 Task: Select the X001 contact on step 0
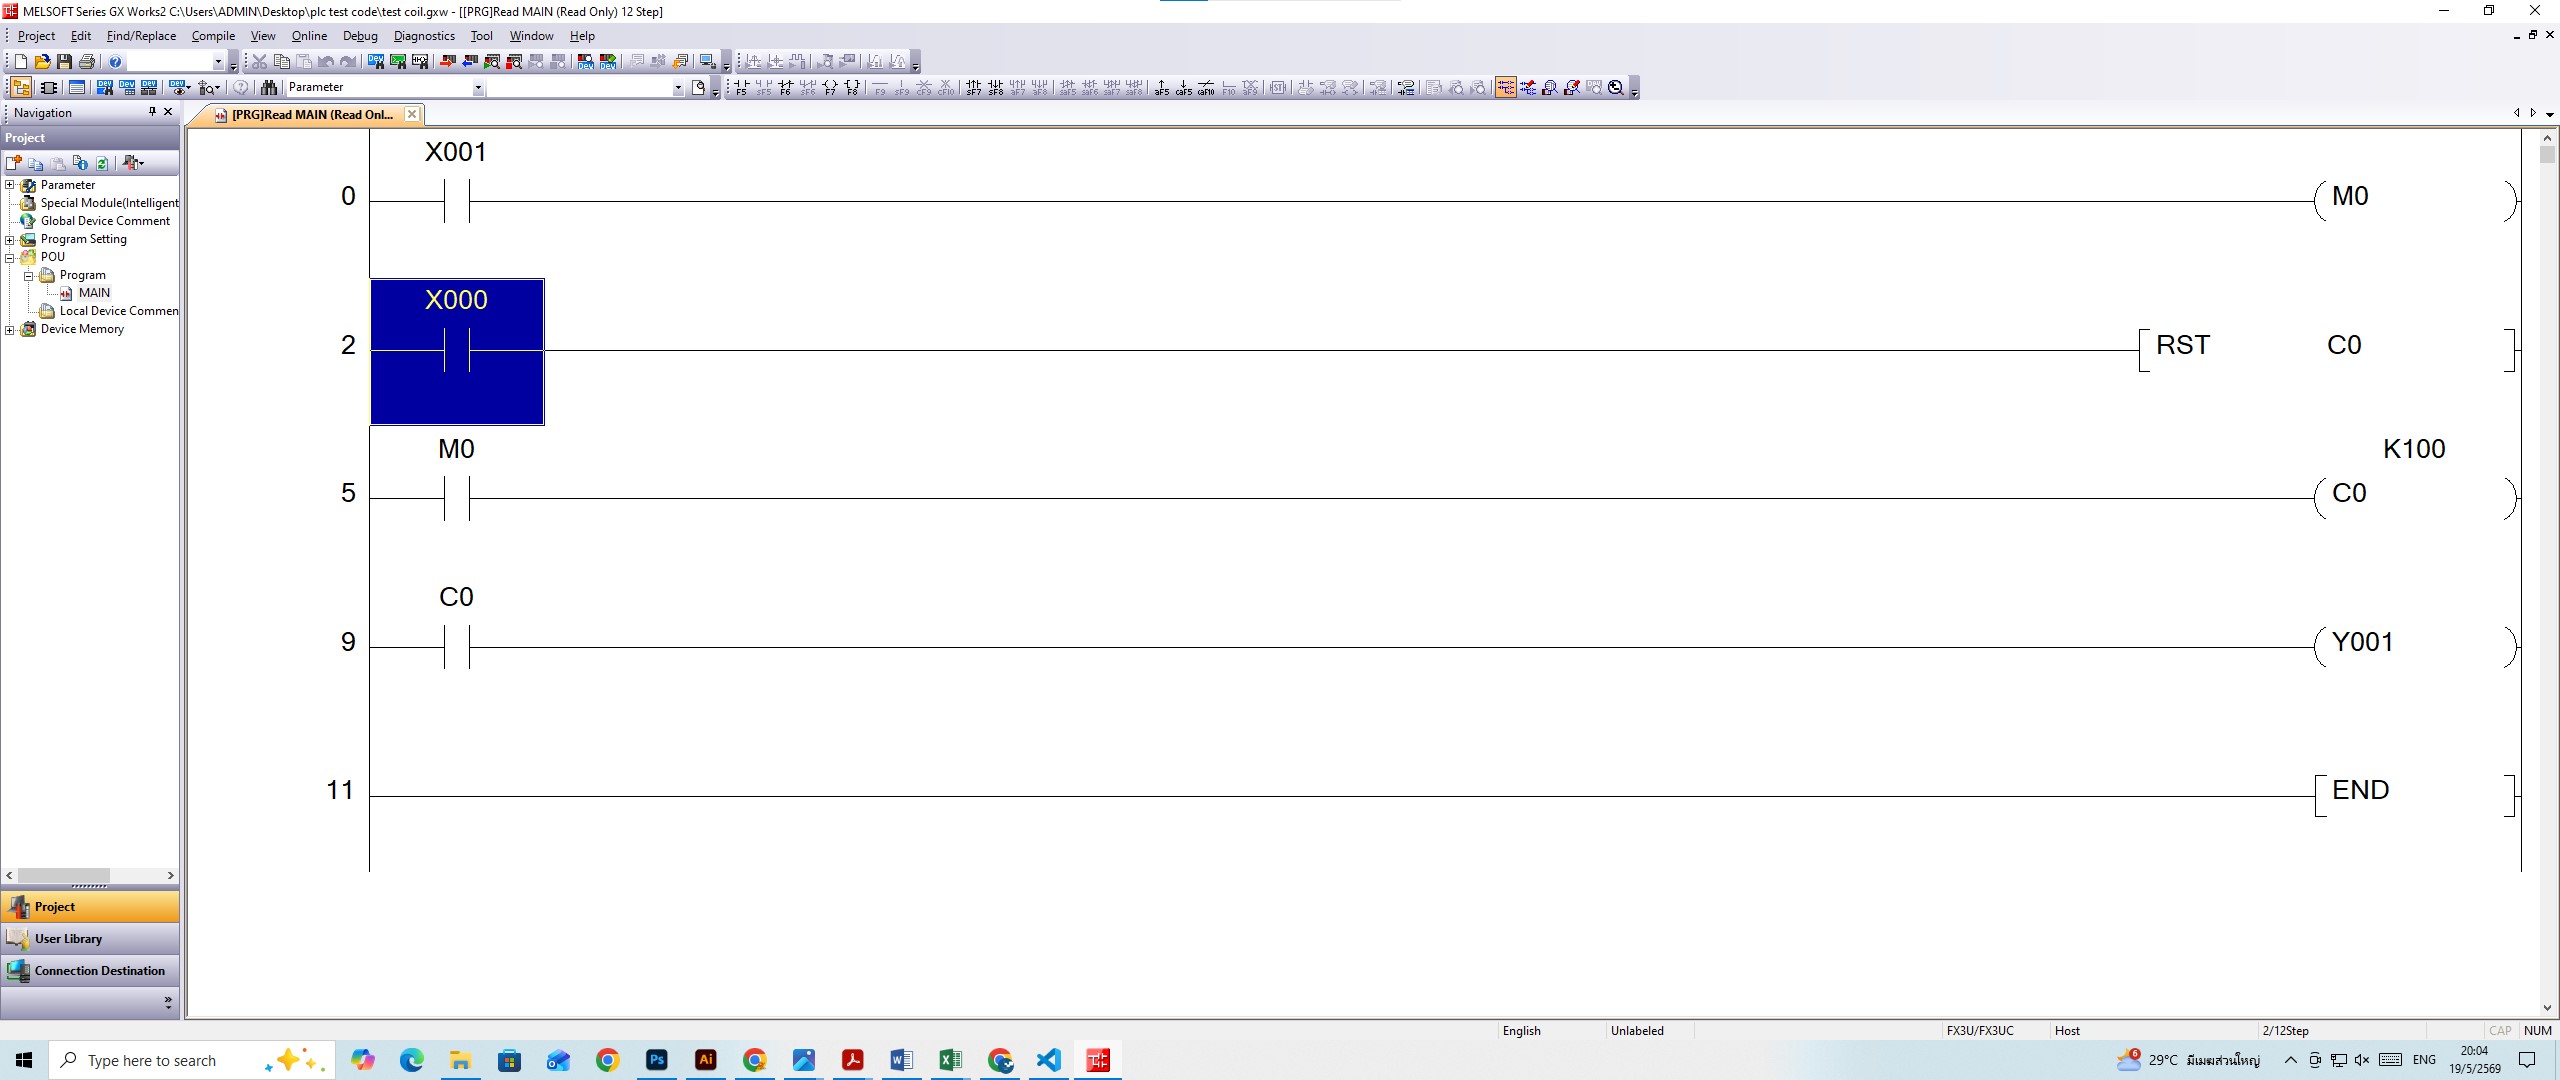click(x=457, y=201)
